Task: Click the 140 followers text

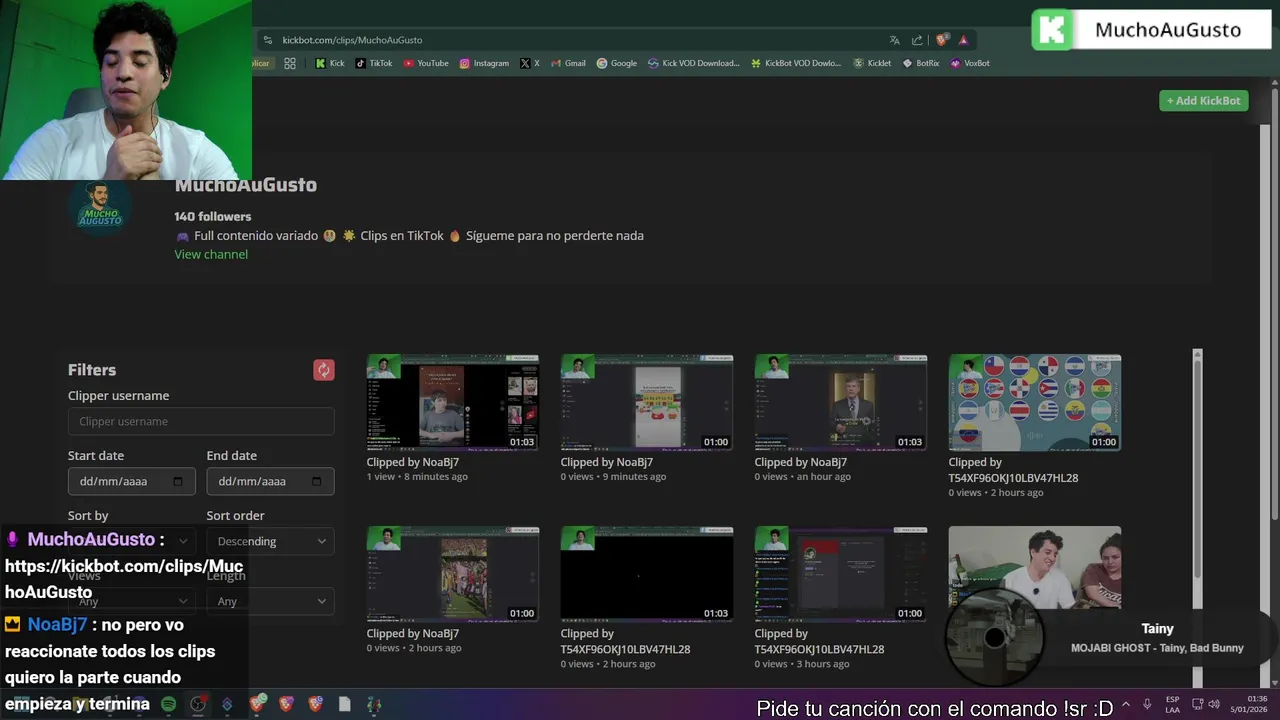Action: point(213,216)
